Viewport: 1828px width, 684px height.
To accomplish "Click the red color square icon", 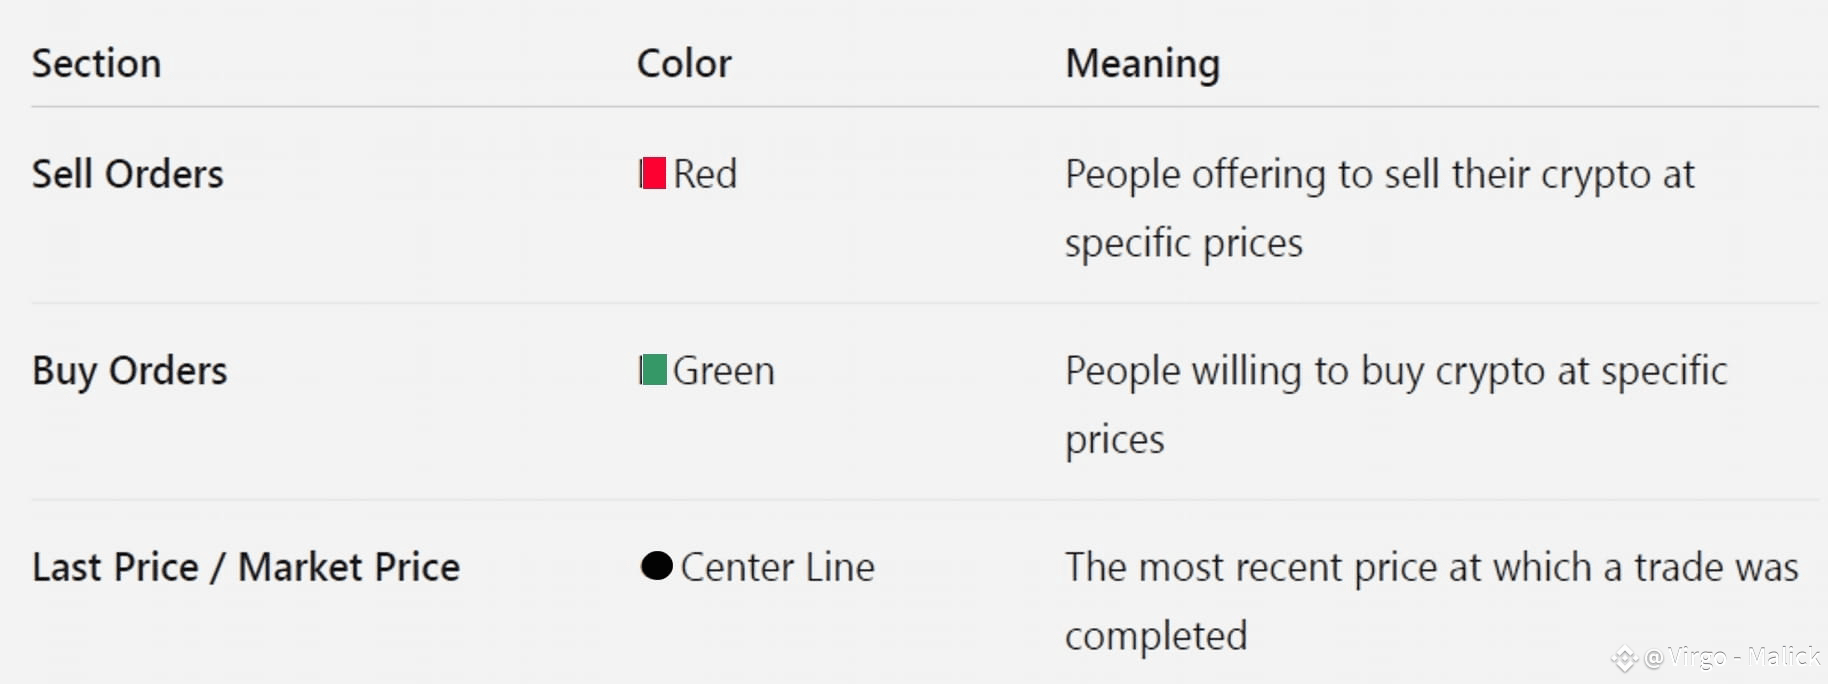I will point(653,174).
